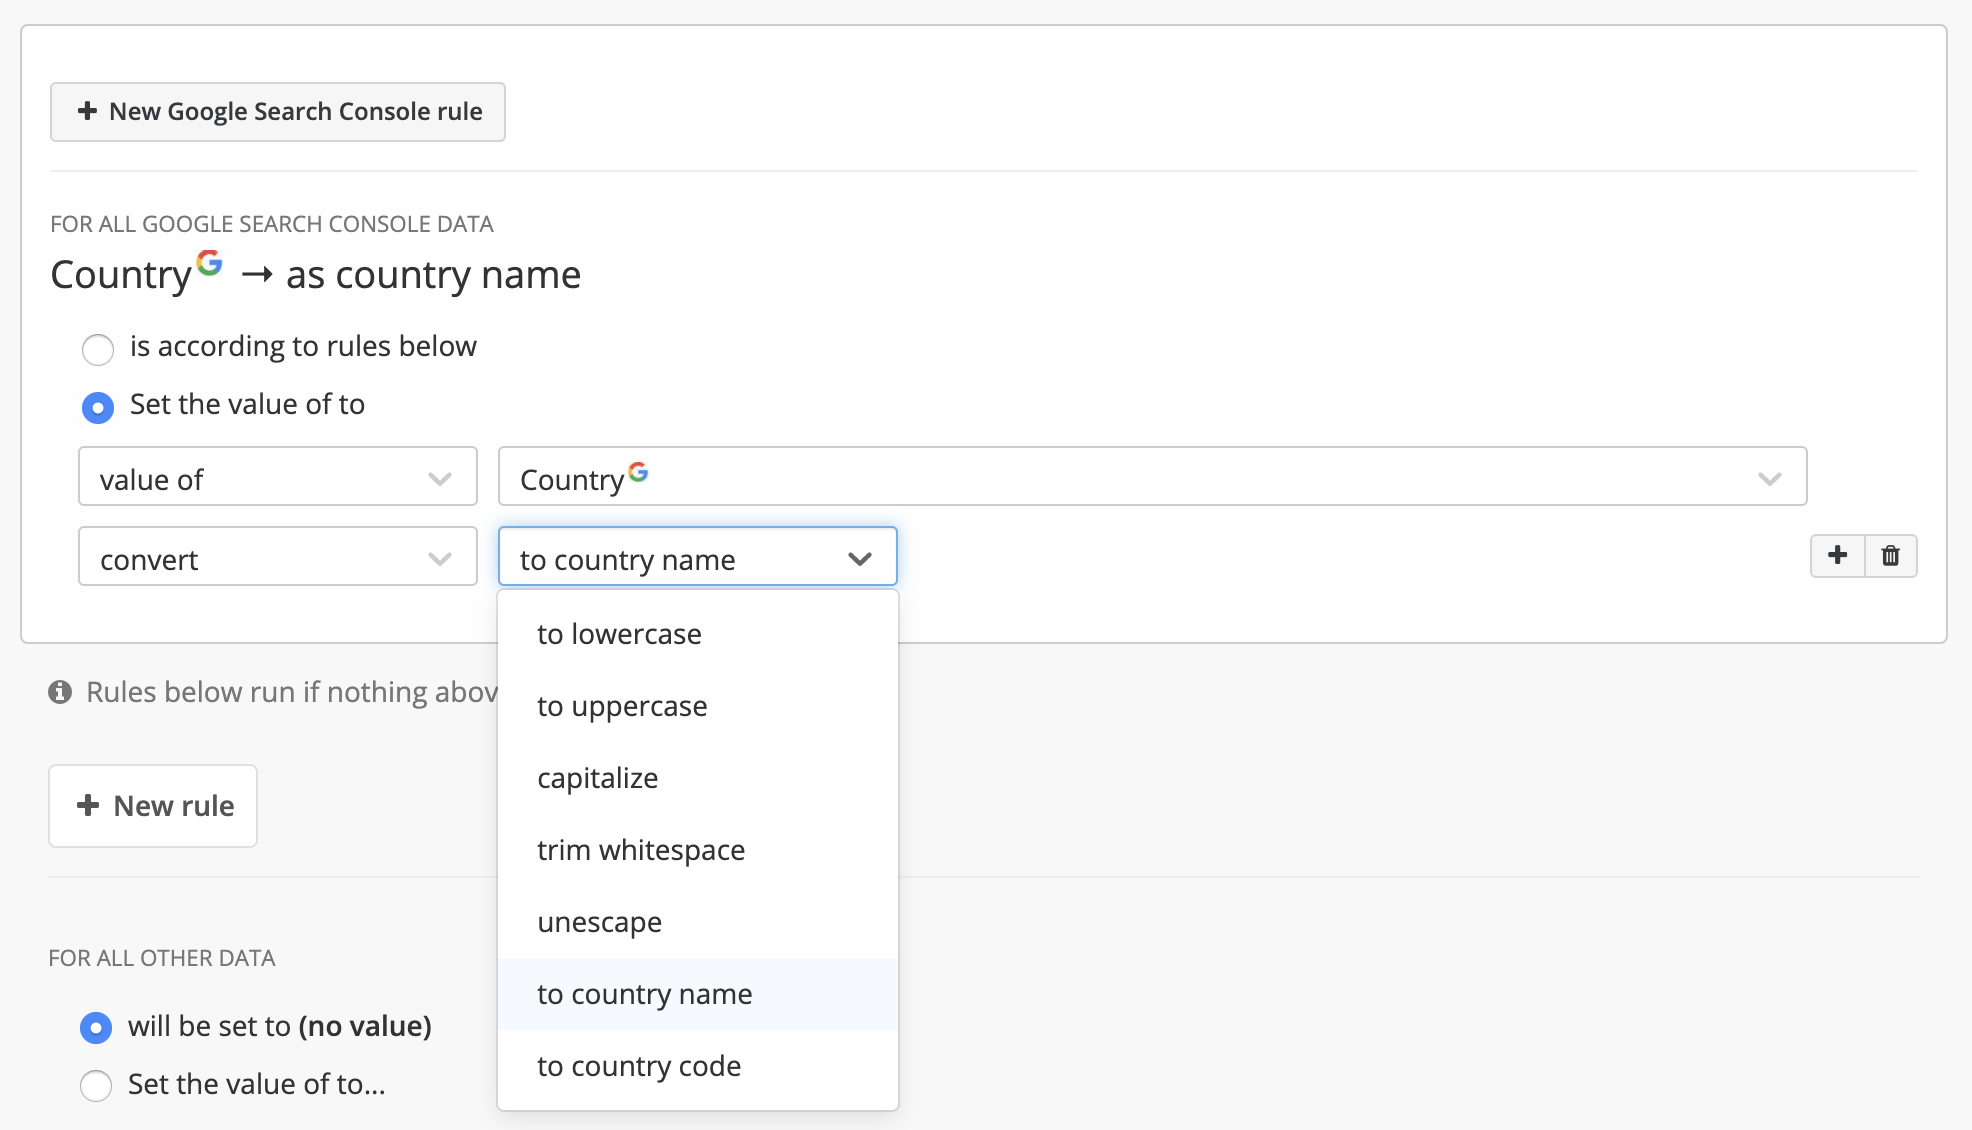The height and width of the screenshot is (1130, 1972).
Task: Select 'to country code' in the dropdown list
Action: click(x=639, y=1066)
